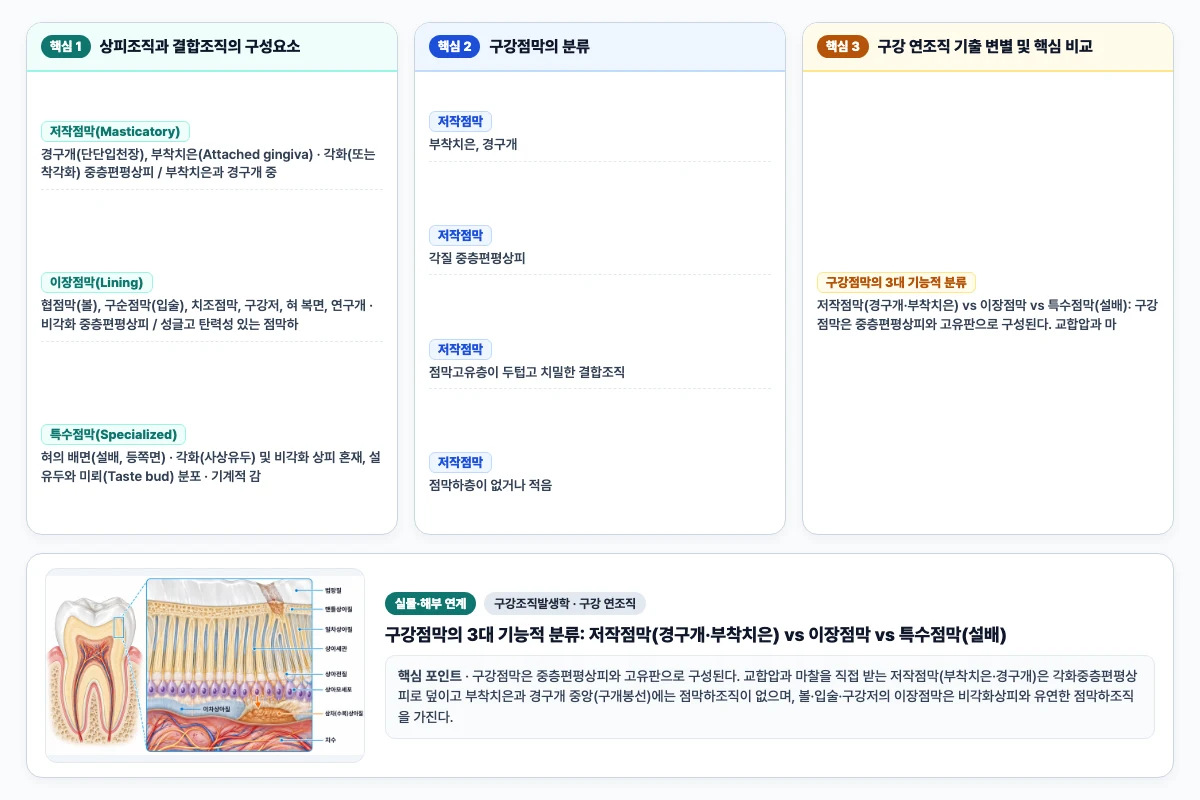Screen dimensions: 1200x800
Task: Select heading 상피조직과 결합조직의 구성요소
Action: [200, 46]
